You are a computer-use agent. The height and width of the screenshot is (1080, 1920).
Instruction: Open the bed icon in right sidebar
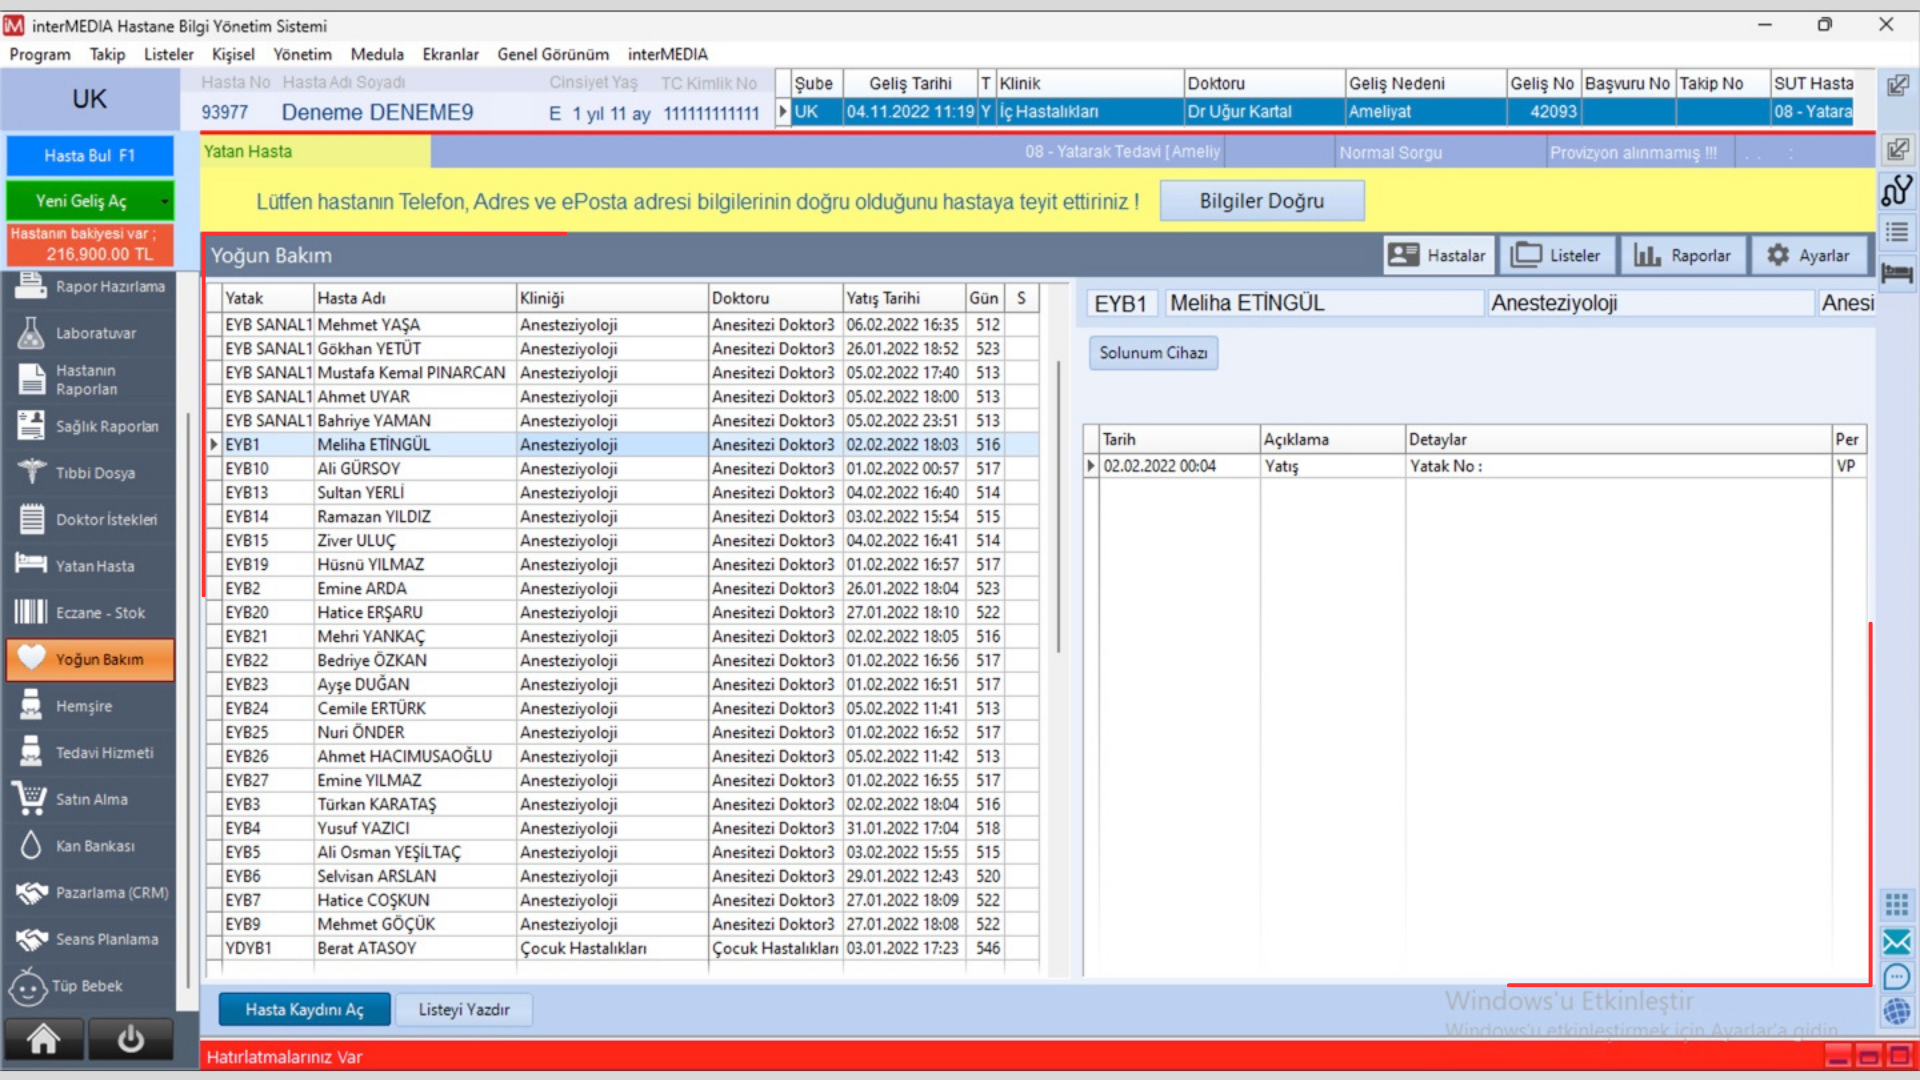pyautogui.click(x=1896, y=273)
